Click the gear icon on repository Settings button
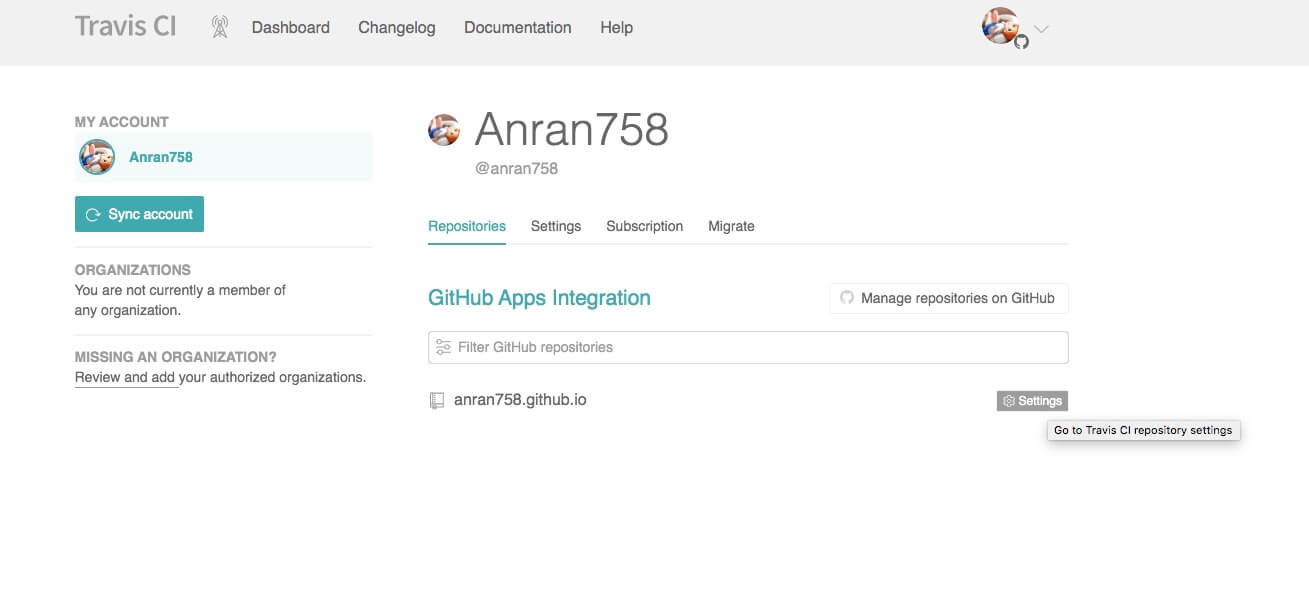The width and height of the screenshot is (1309, 605). pyautogui.click(x=1009, y=401)
